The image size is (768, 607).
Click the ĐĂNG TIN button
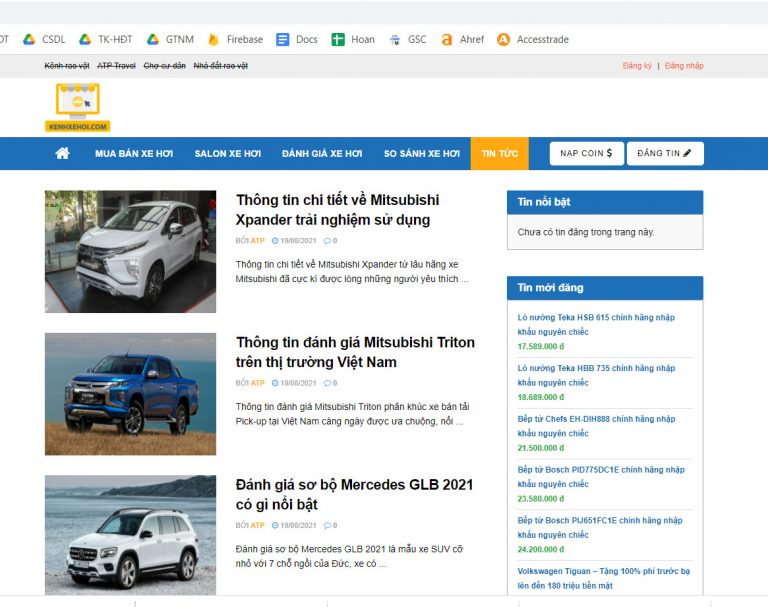pyautogui.click(x=665, y=153)
